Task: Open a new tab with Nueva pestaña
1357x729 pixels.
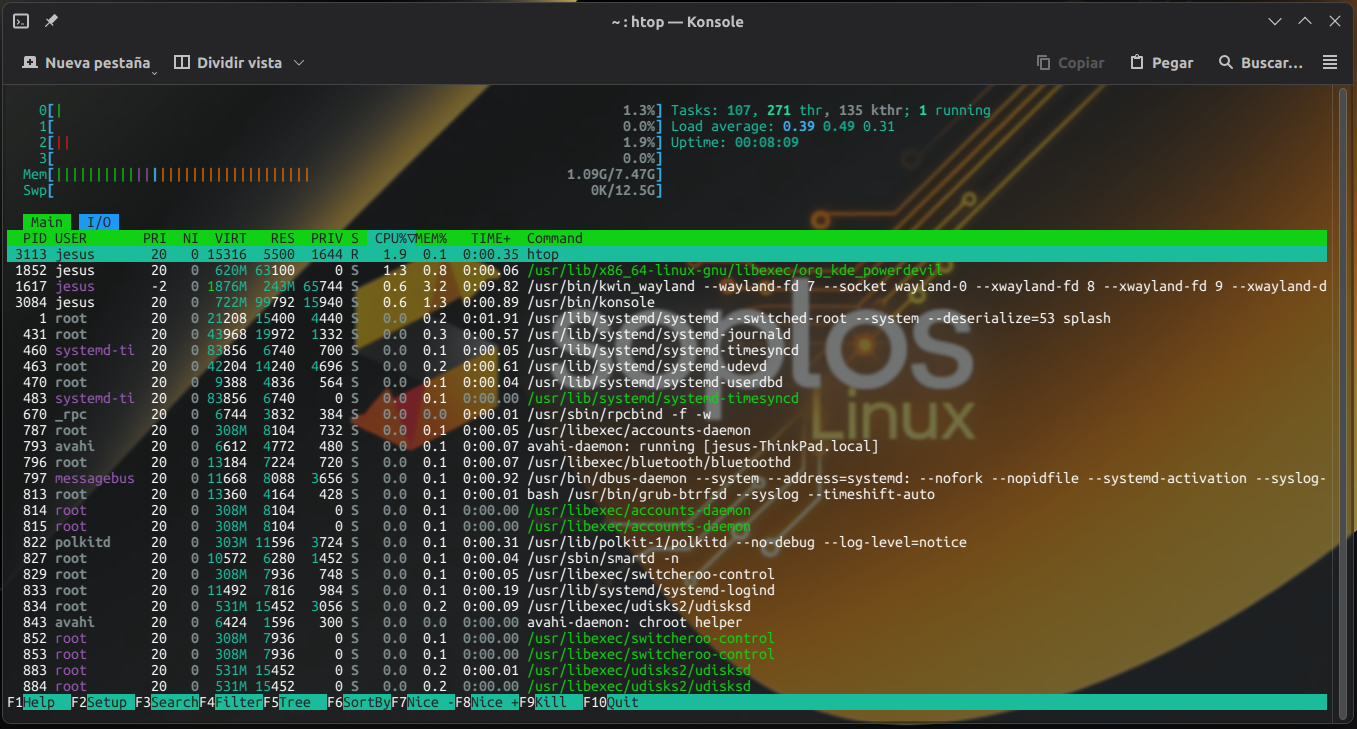Action: (86, 62)
